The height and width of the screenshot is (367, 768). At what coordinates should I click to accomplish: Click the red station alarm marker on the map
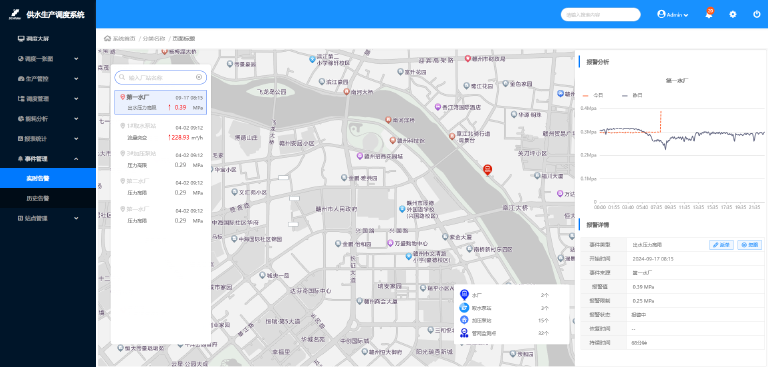click(x=487, y=170)
